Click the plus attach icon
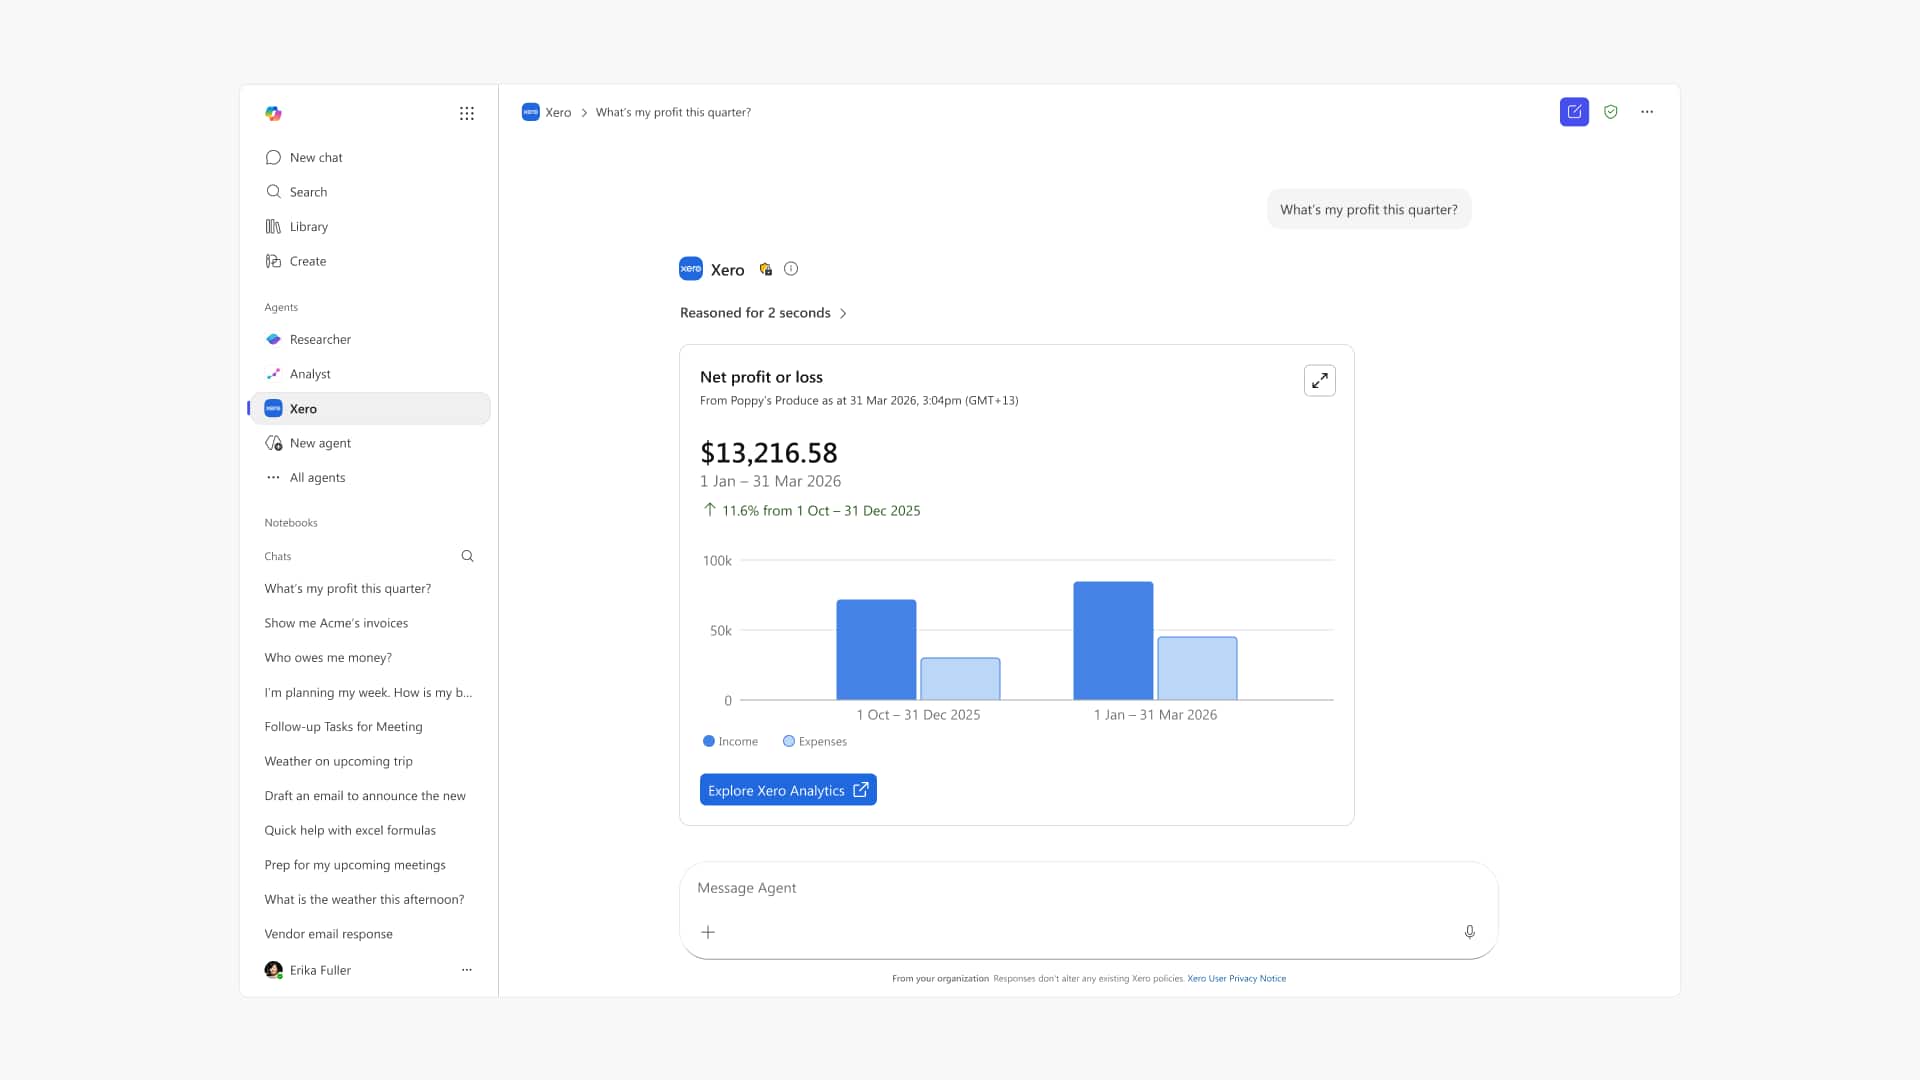1920x1080 pixels. (x=708, y=932)
